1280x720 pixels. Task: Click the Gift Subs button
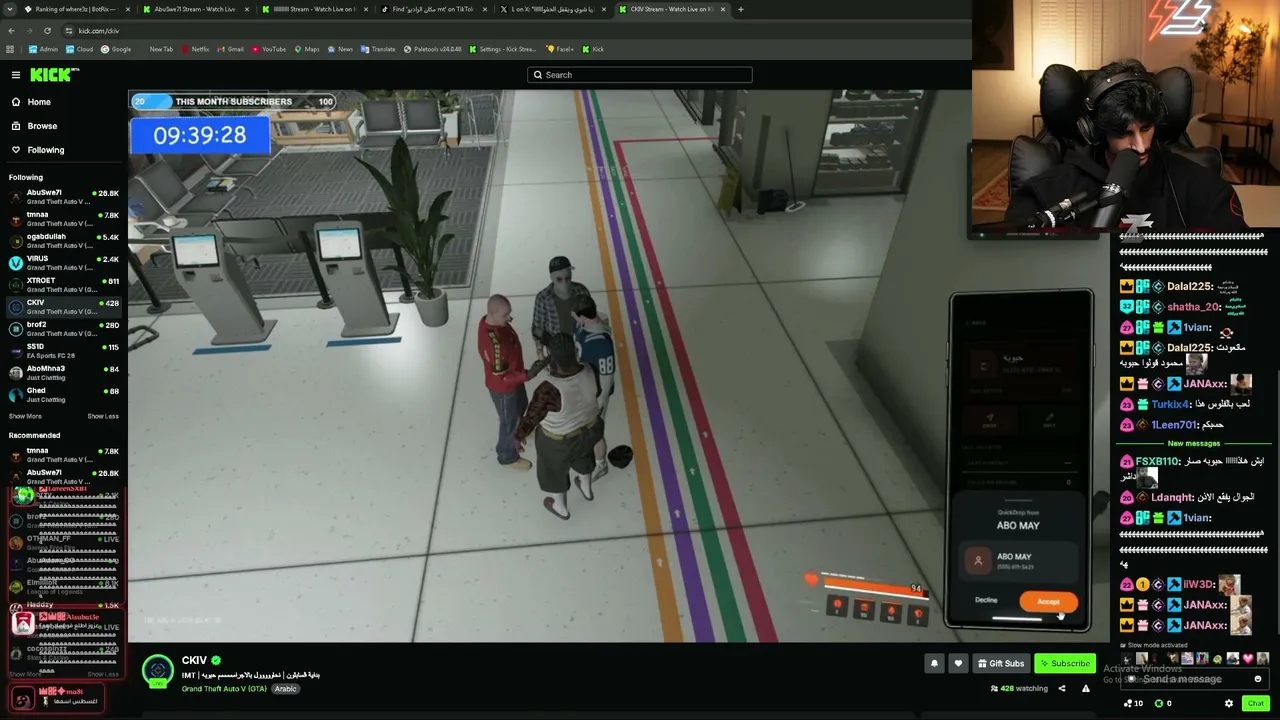(x=1001, y=663)
